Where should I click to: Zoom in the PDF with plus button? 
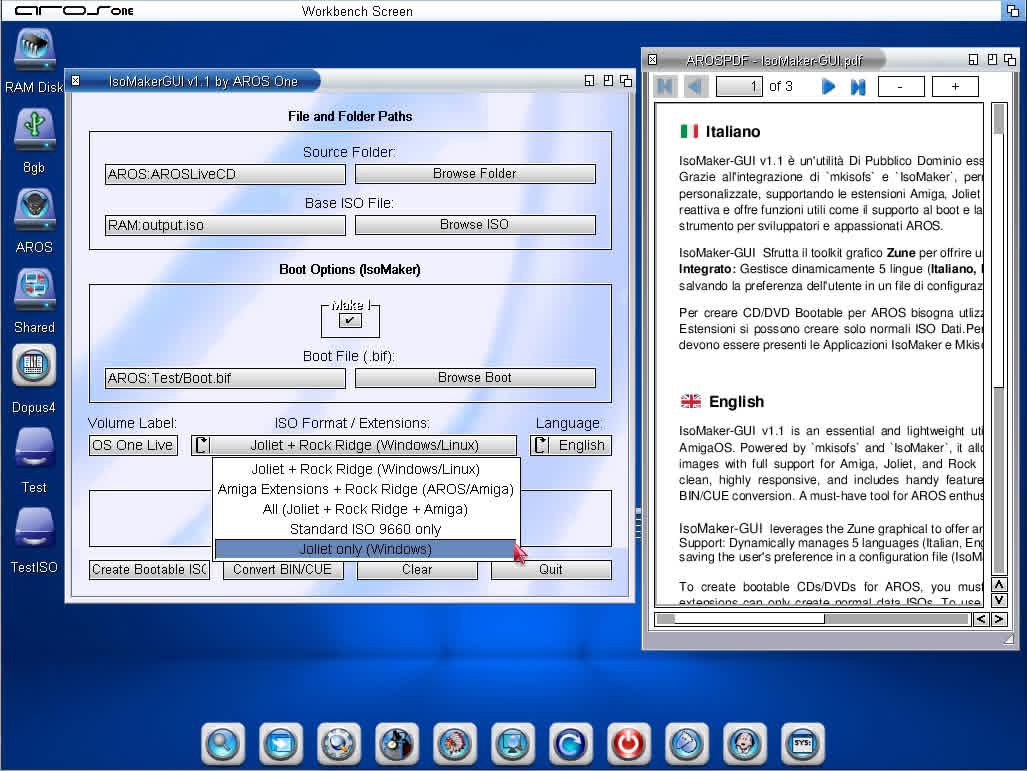click(x=955, y=86)
